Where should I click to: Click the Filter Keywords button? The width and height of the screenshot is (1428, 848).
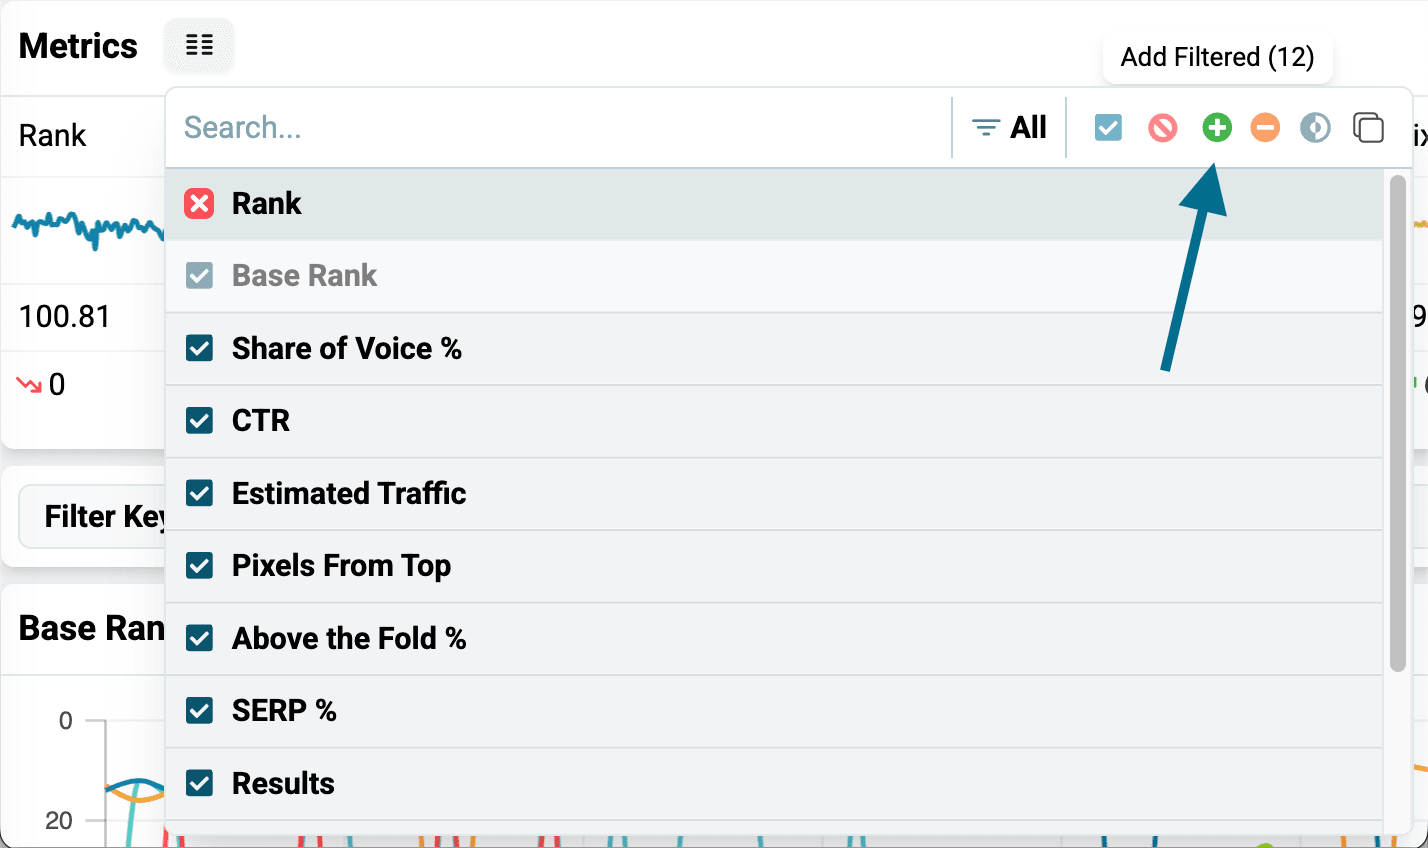(x=92, y=517)
